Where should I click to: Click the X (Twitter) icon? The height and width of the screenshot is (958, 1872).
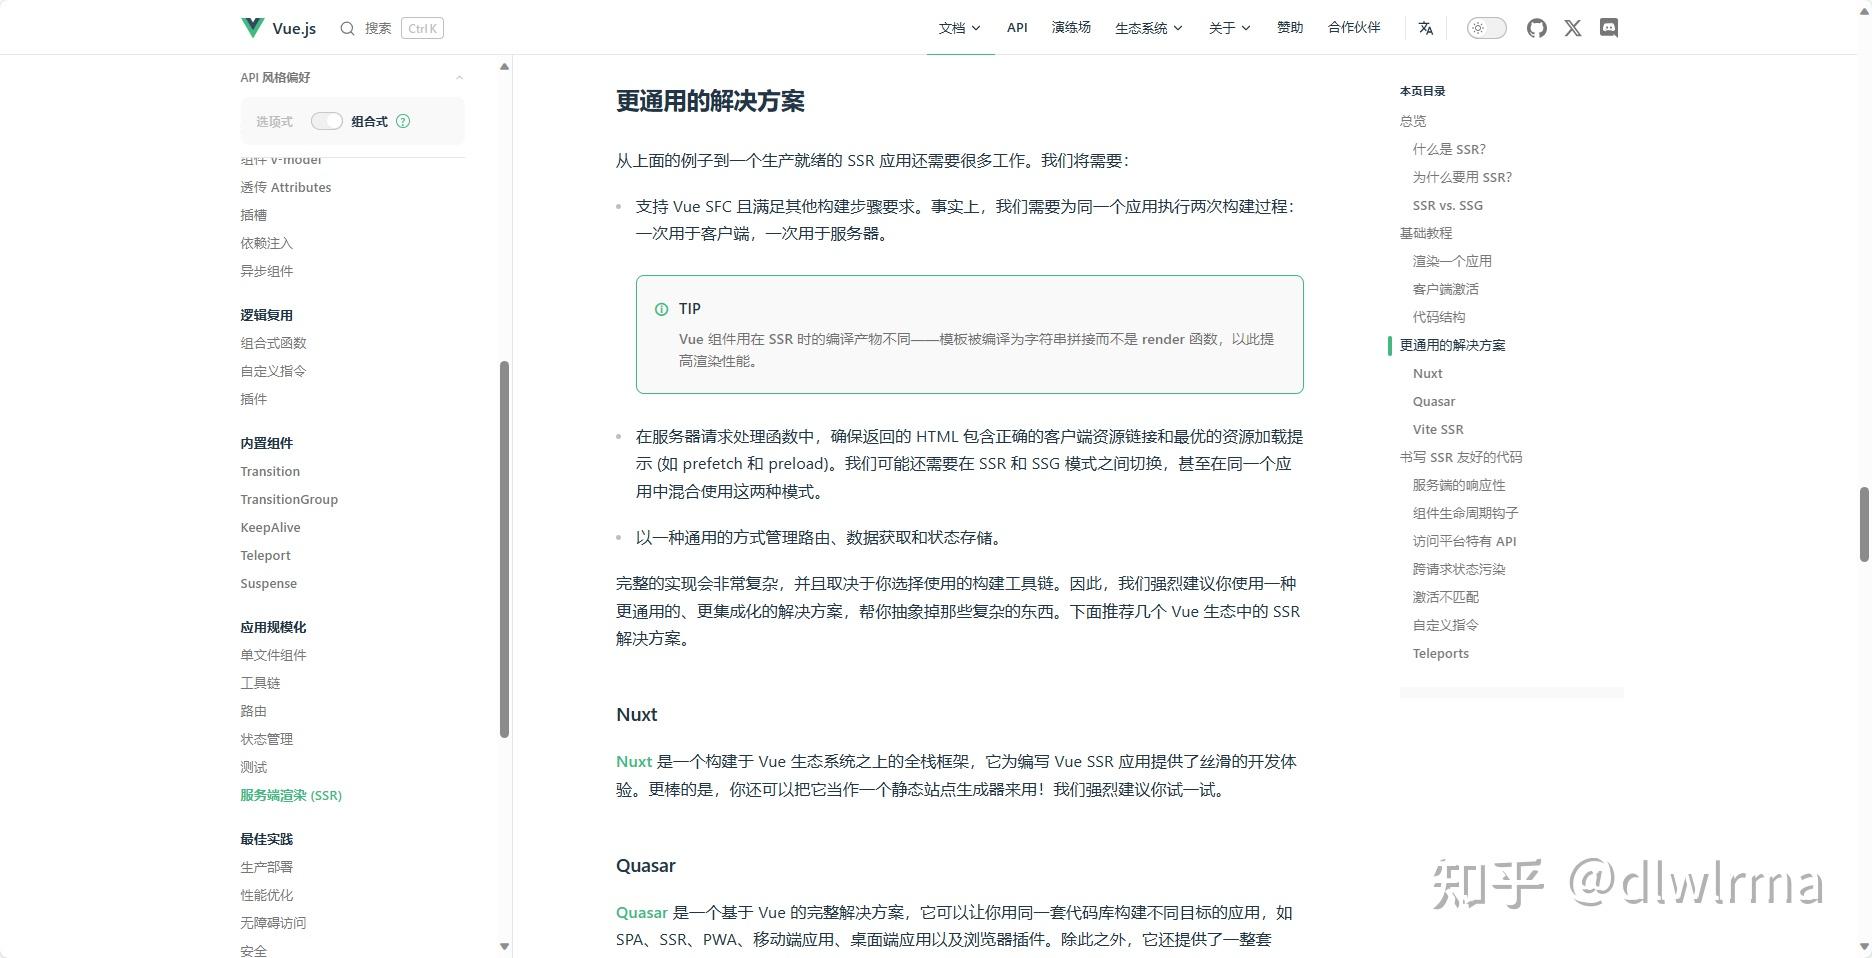[1571, 28]
